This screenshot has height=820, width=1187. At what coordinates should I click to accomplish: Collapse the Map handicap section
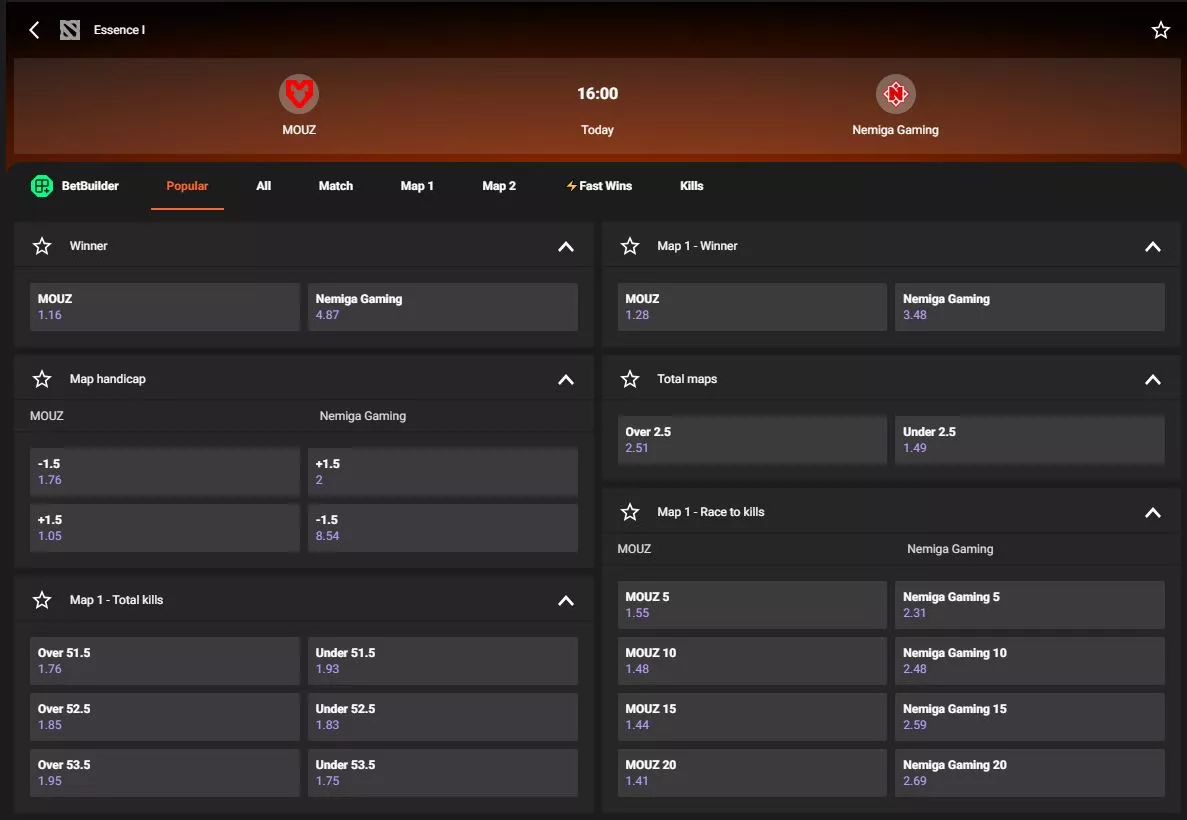(x=565, y=379)
